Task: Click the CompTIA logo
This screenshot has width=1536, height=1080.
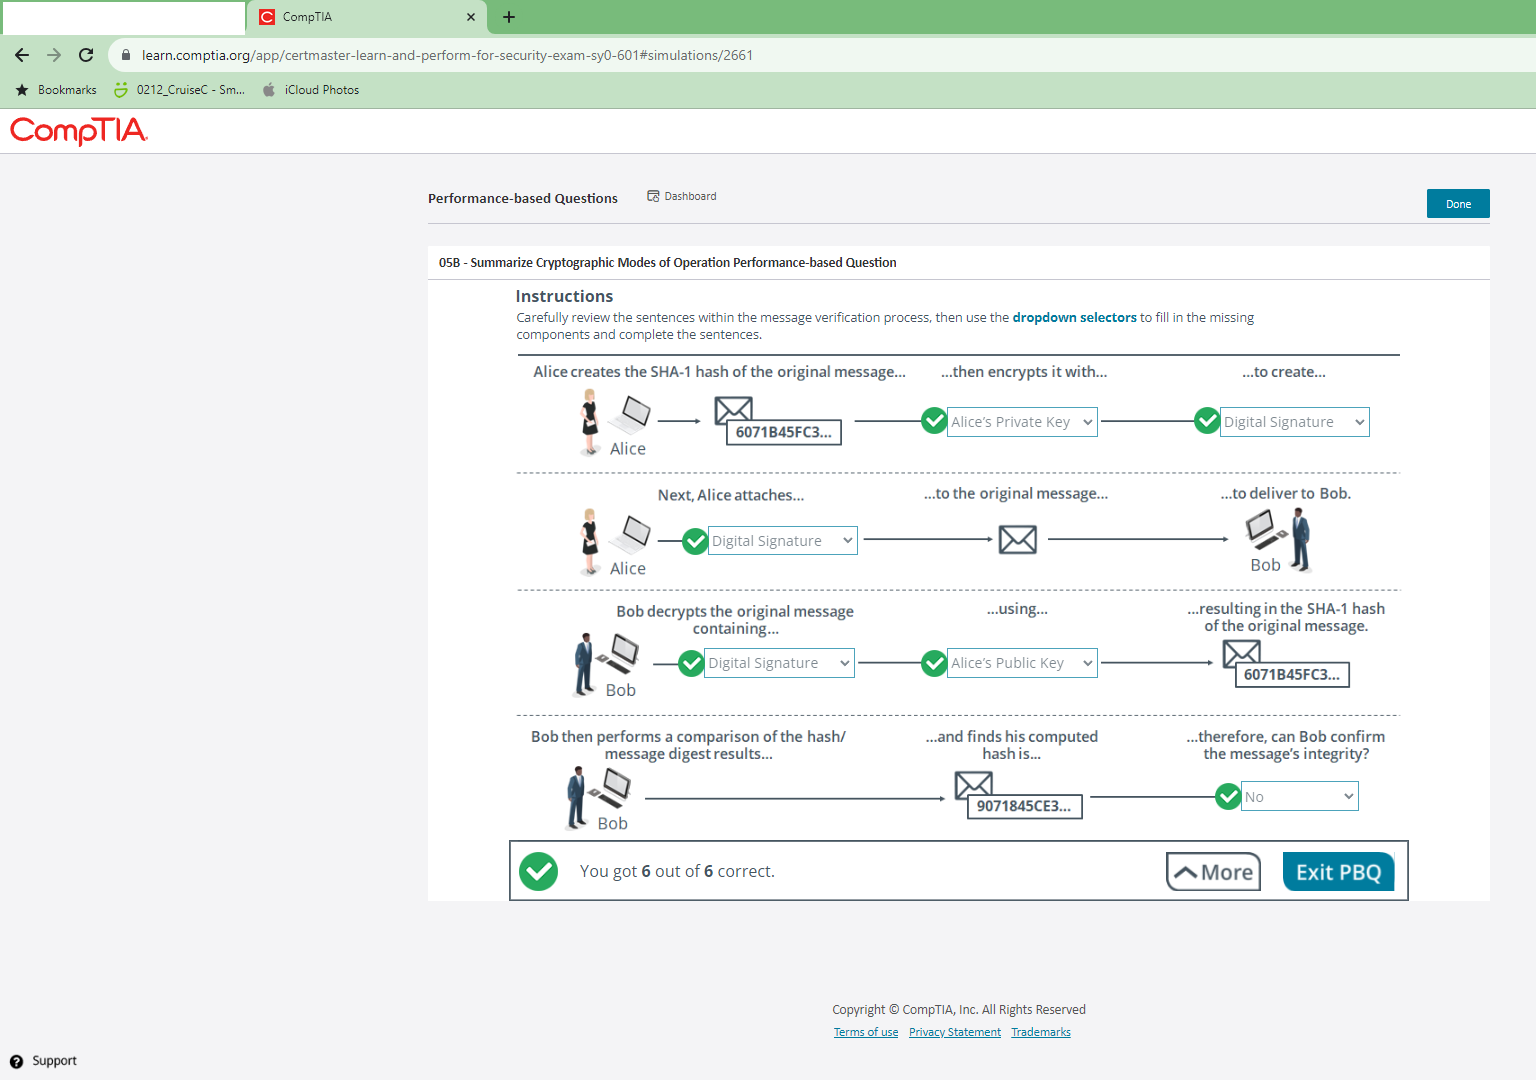Action: coord(78,131)
